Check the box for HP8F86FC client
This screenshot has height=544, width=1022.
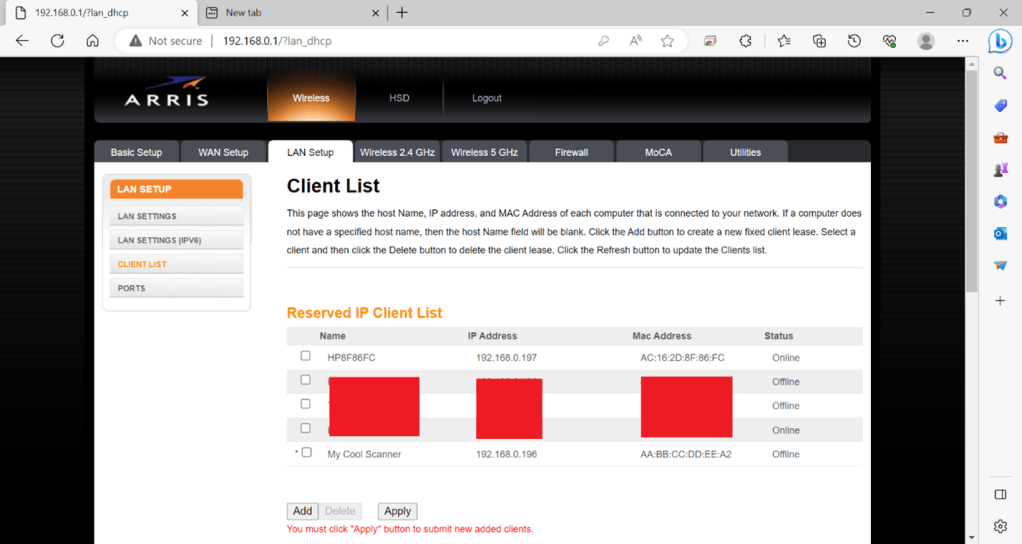click(306, 356)
